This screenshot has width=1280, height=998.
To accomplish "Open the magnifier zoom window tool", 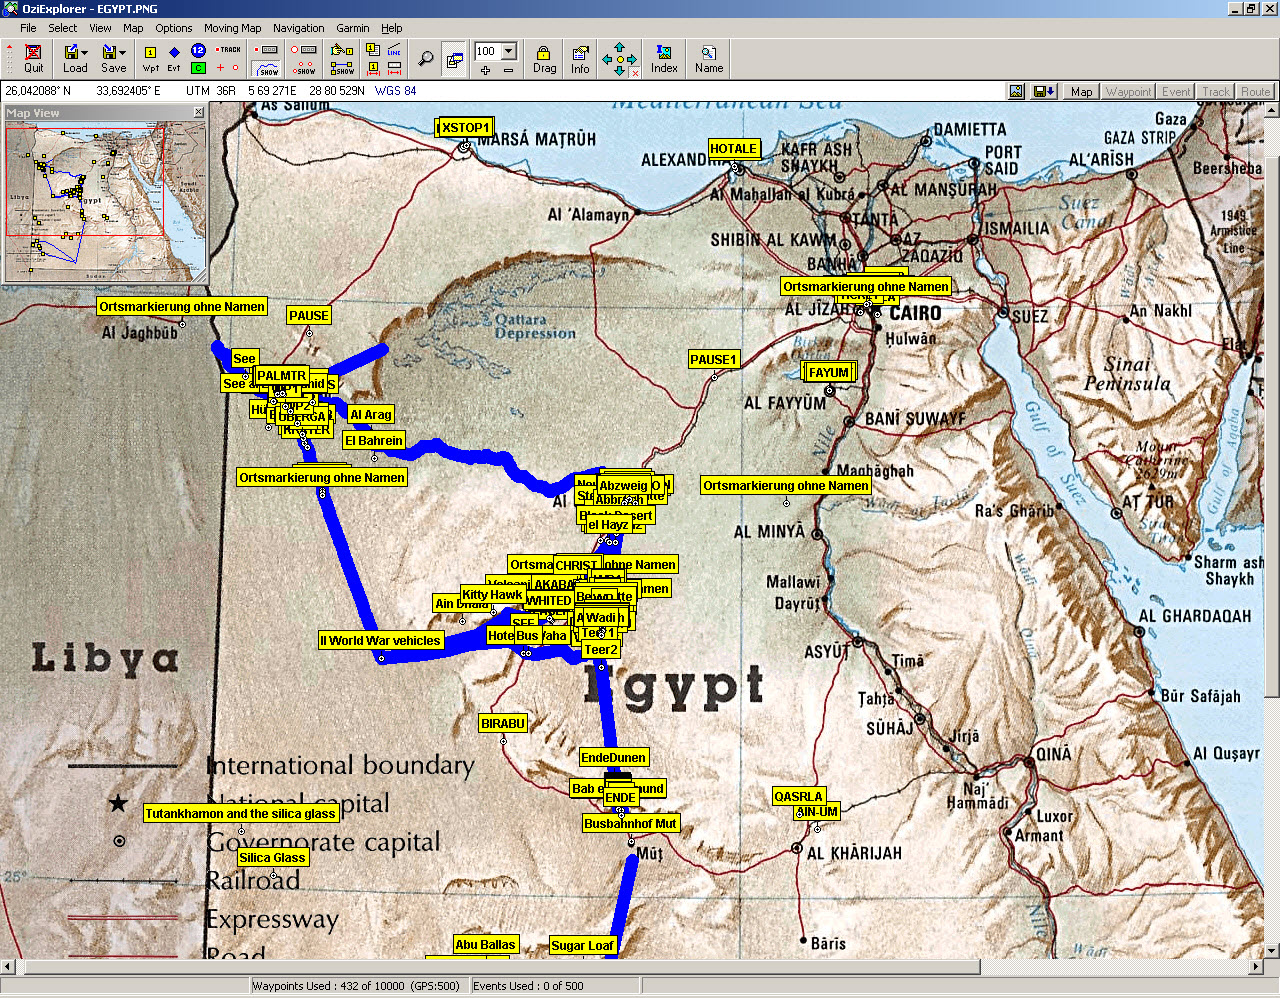I will (x=426, y=59).
